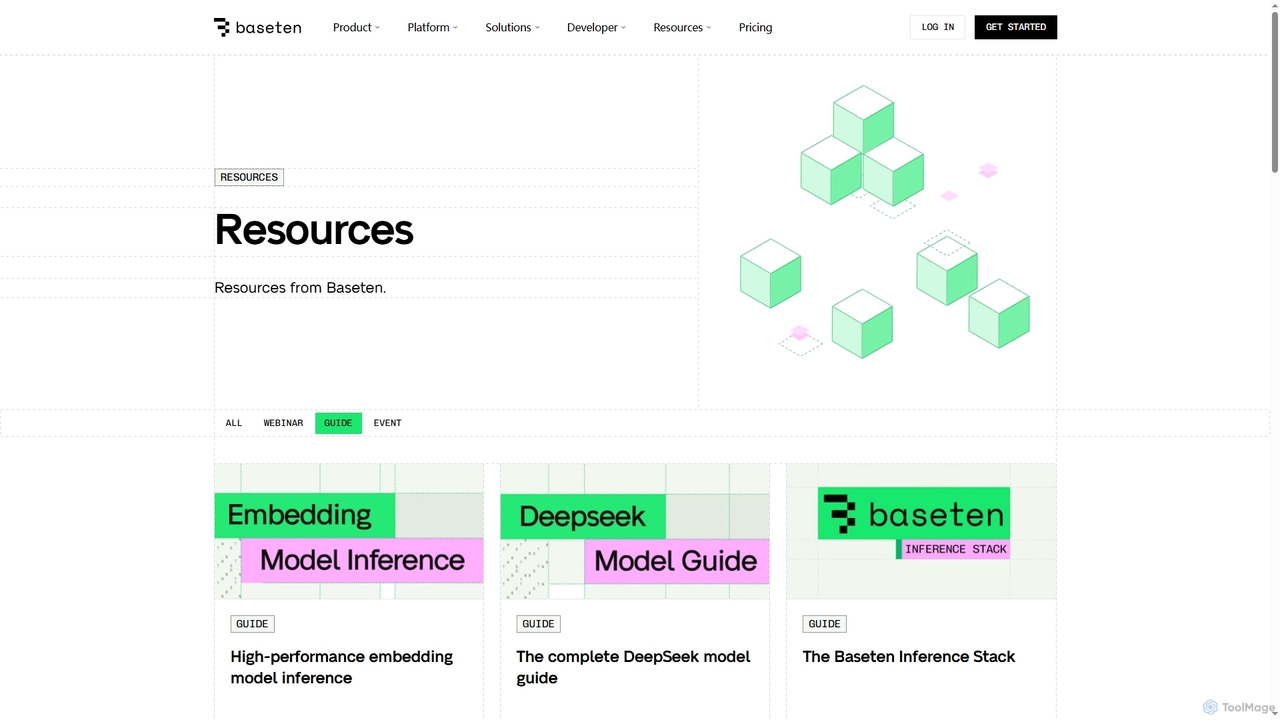Open the Embedding Model Inference thumbnail

click(349, 531)
